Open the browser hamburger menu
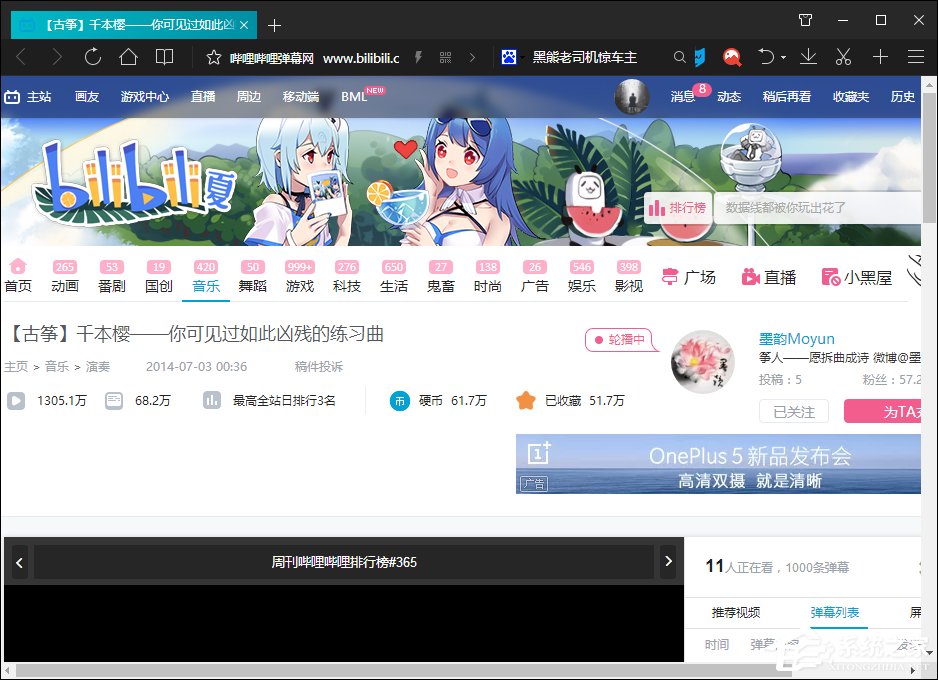938x680 pixels. click(916, 57)
